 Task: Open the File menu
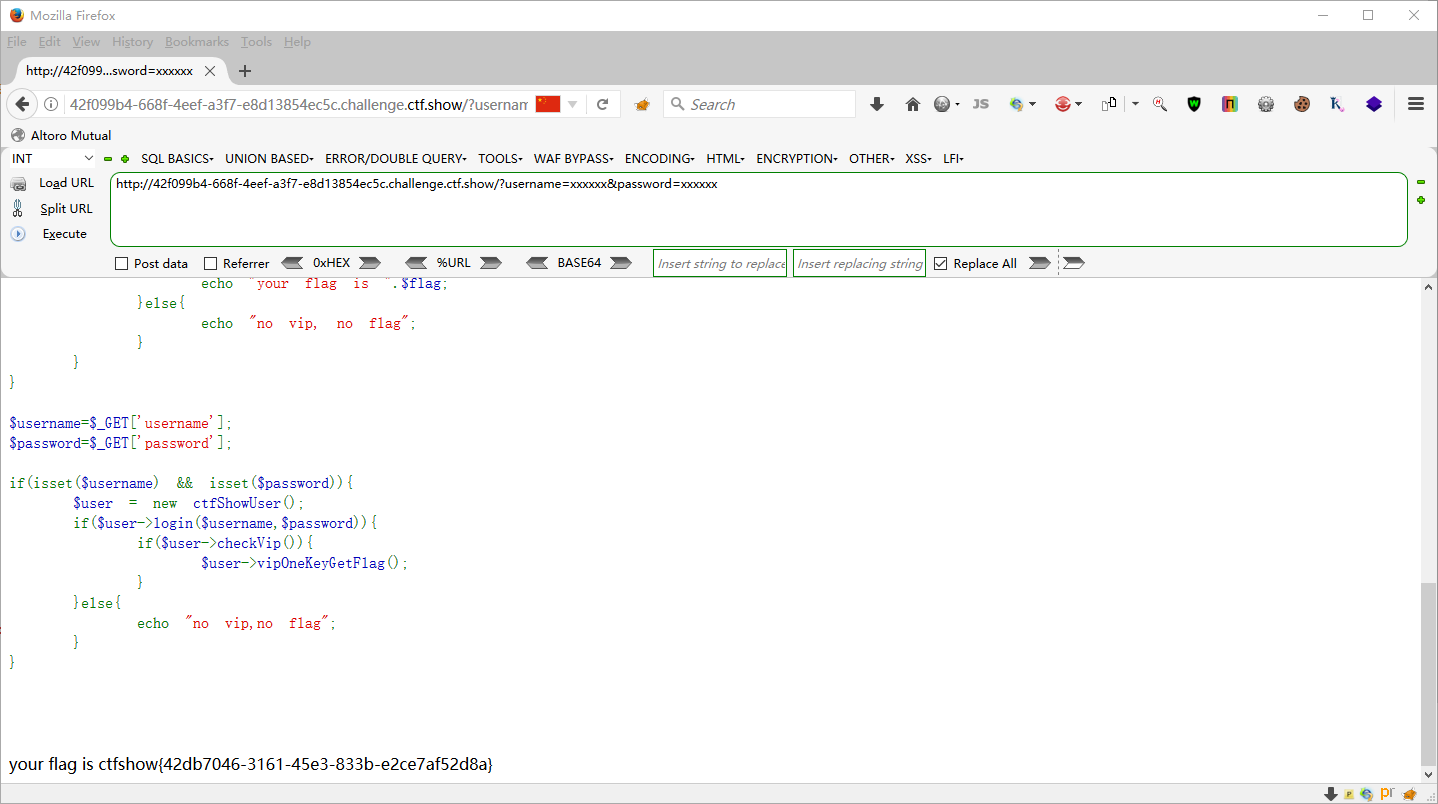tap(17, 42)
